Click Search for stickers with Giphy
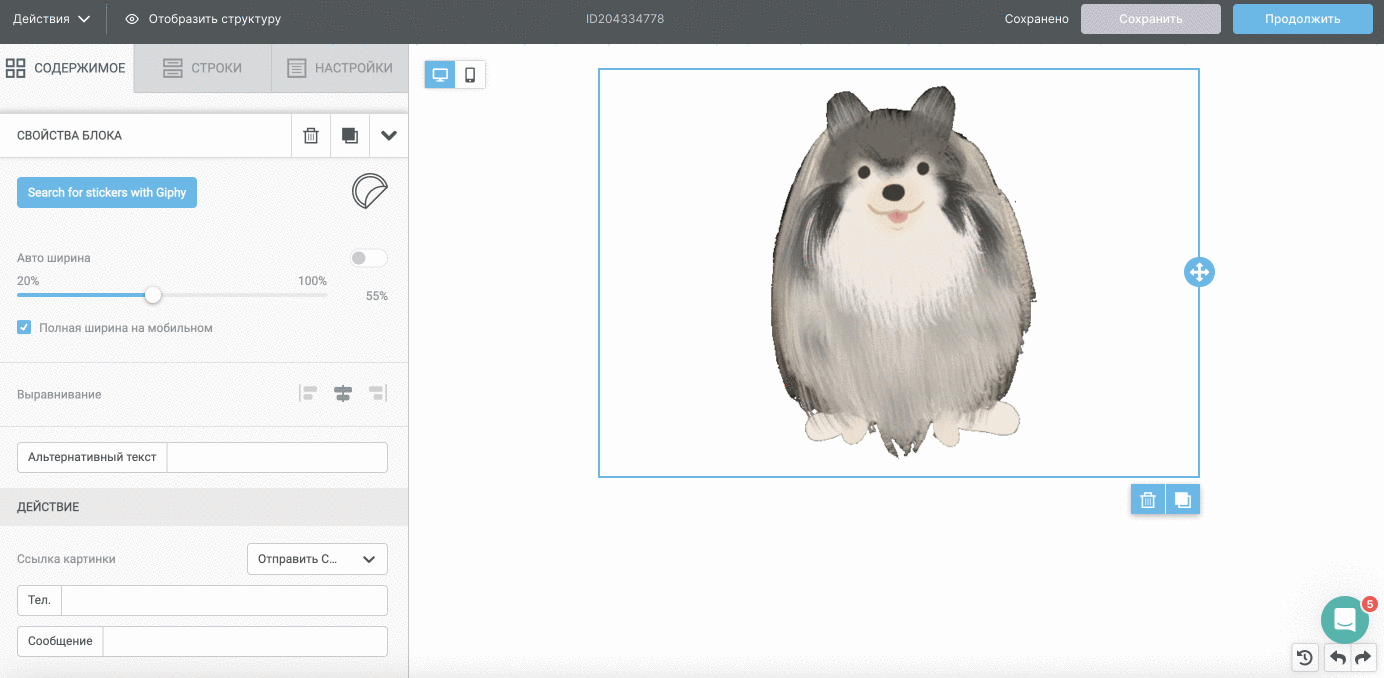 click(107, 193)
